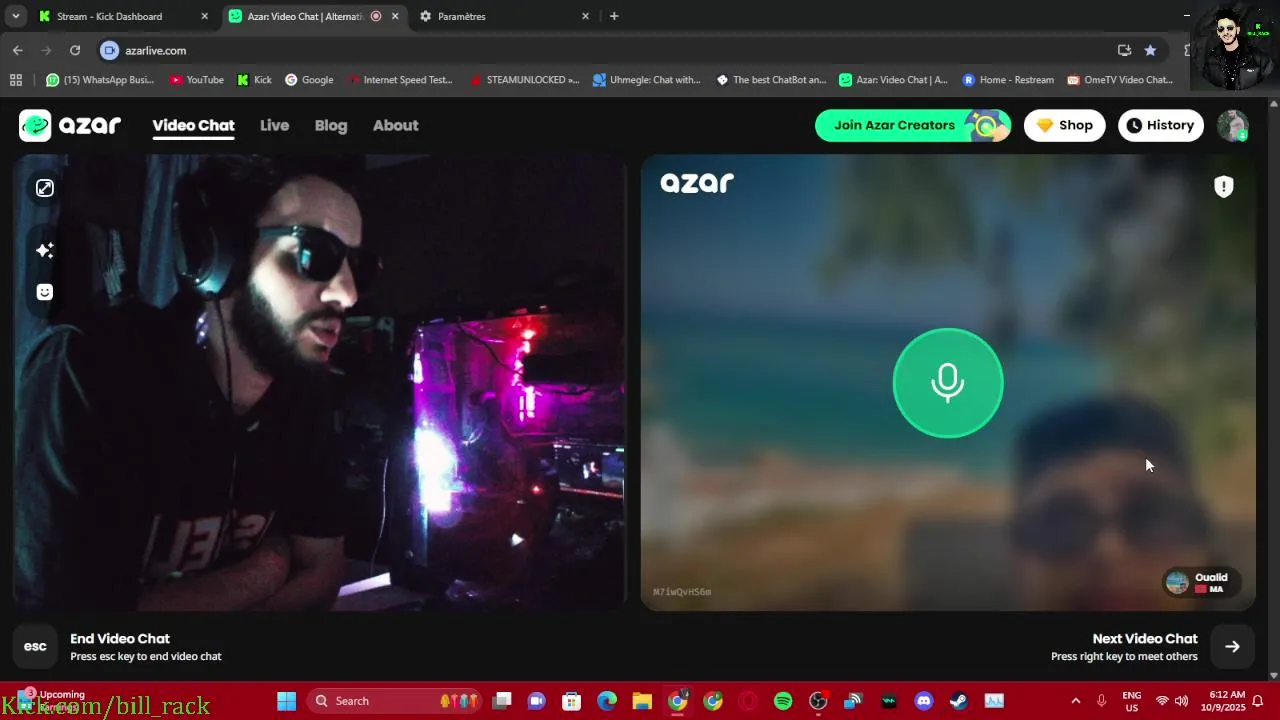1280x720 pixels.
Task: Open the face filter smiley icon
Action: coord(45,292)
